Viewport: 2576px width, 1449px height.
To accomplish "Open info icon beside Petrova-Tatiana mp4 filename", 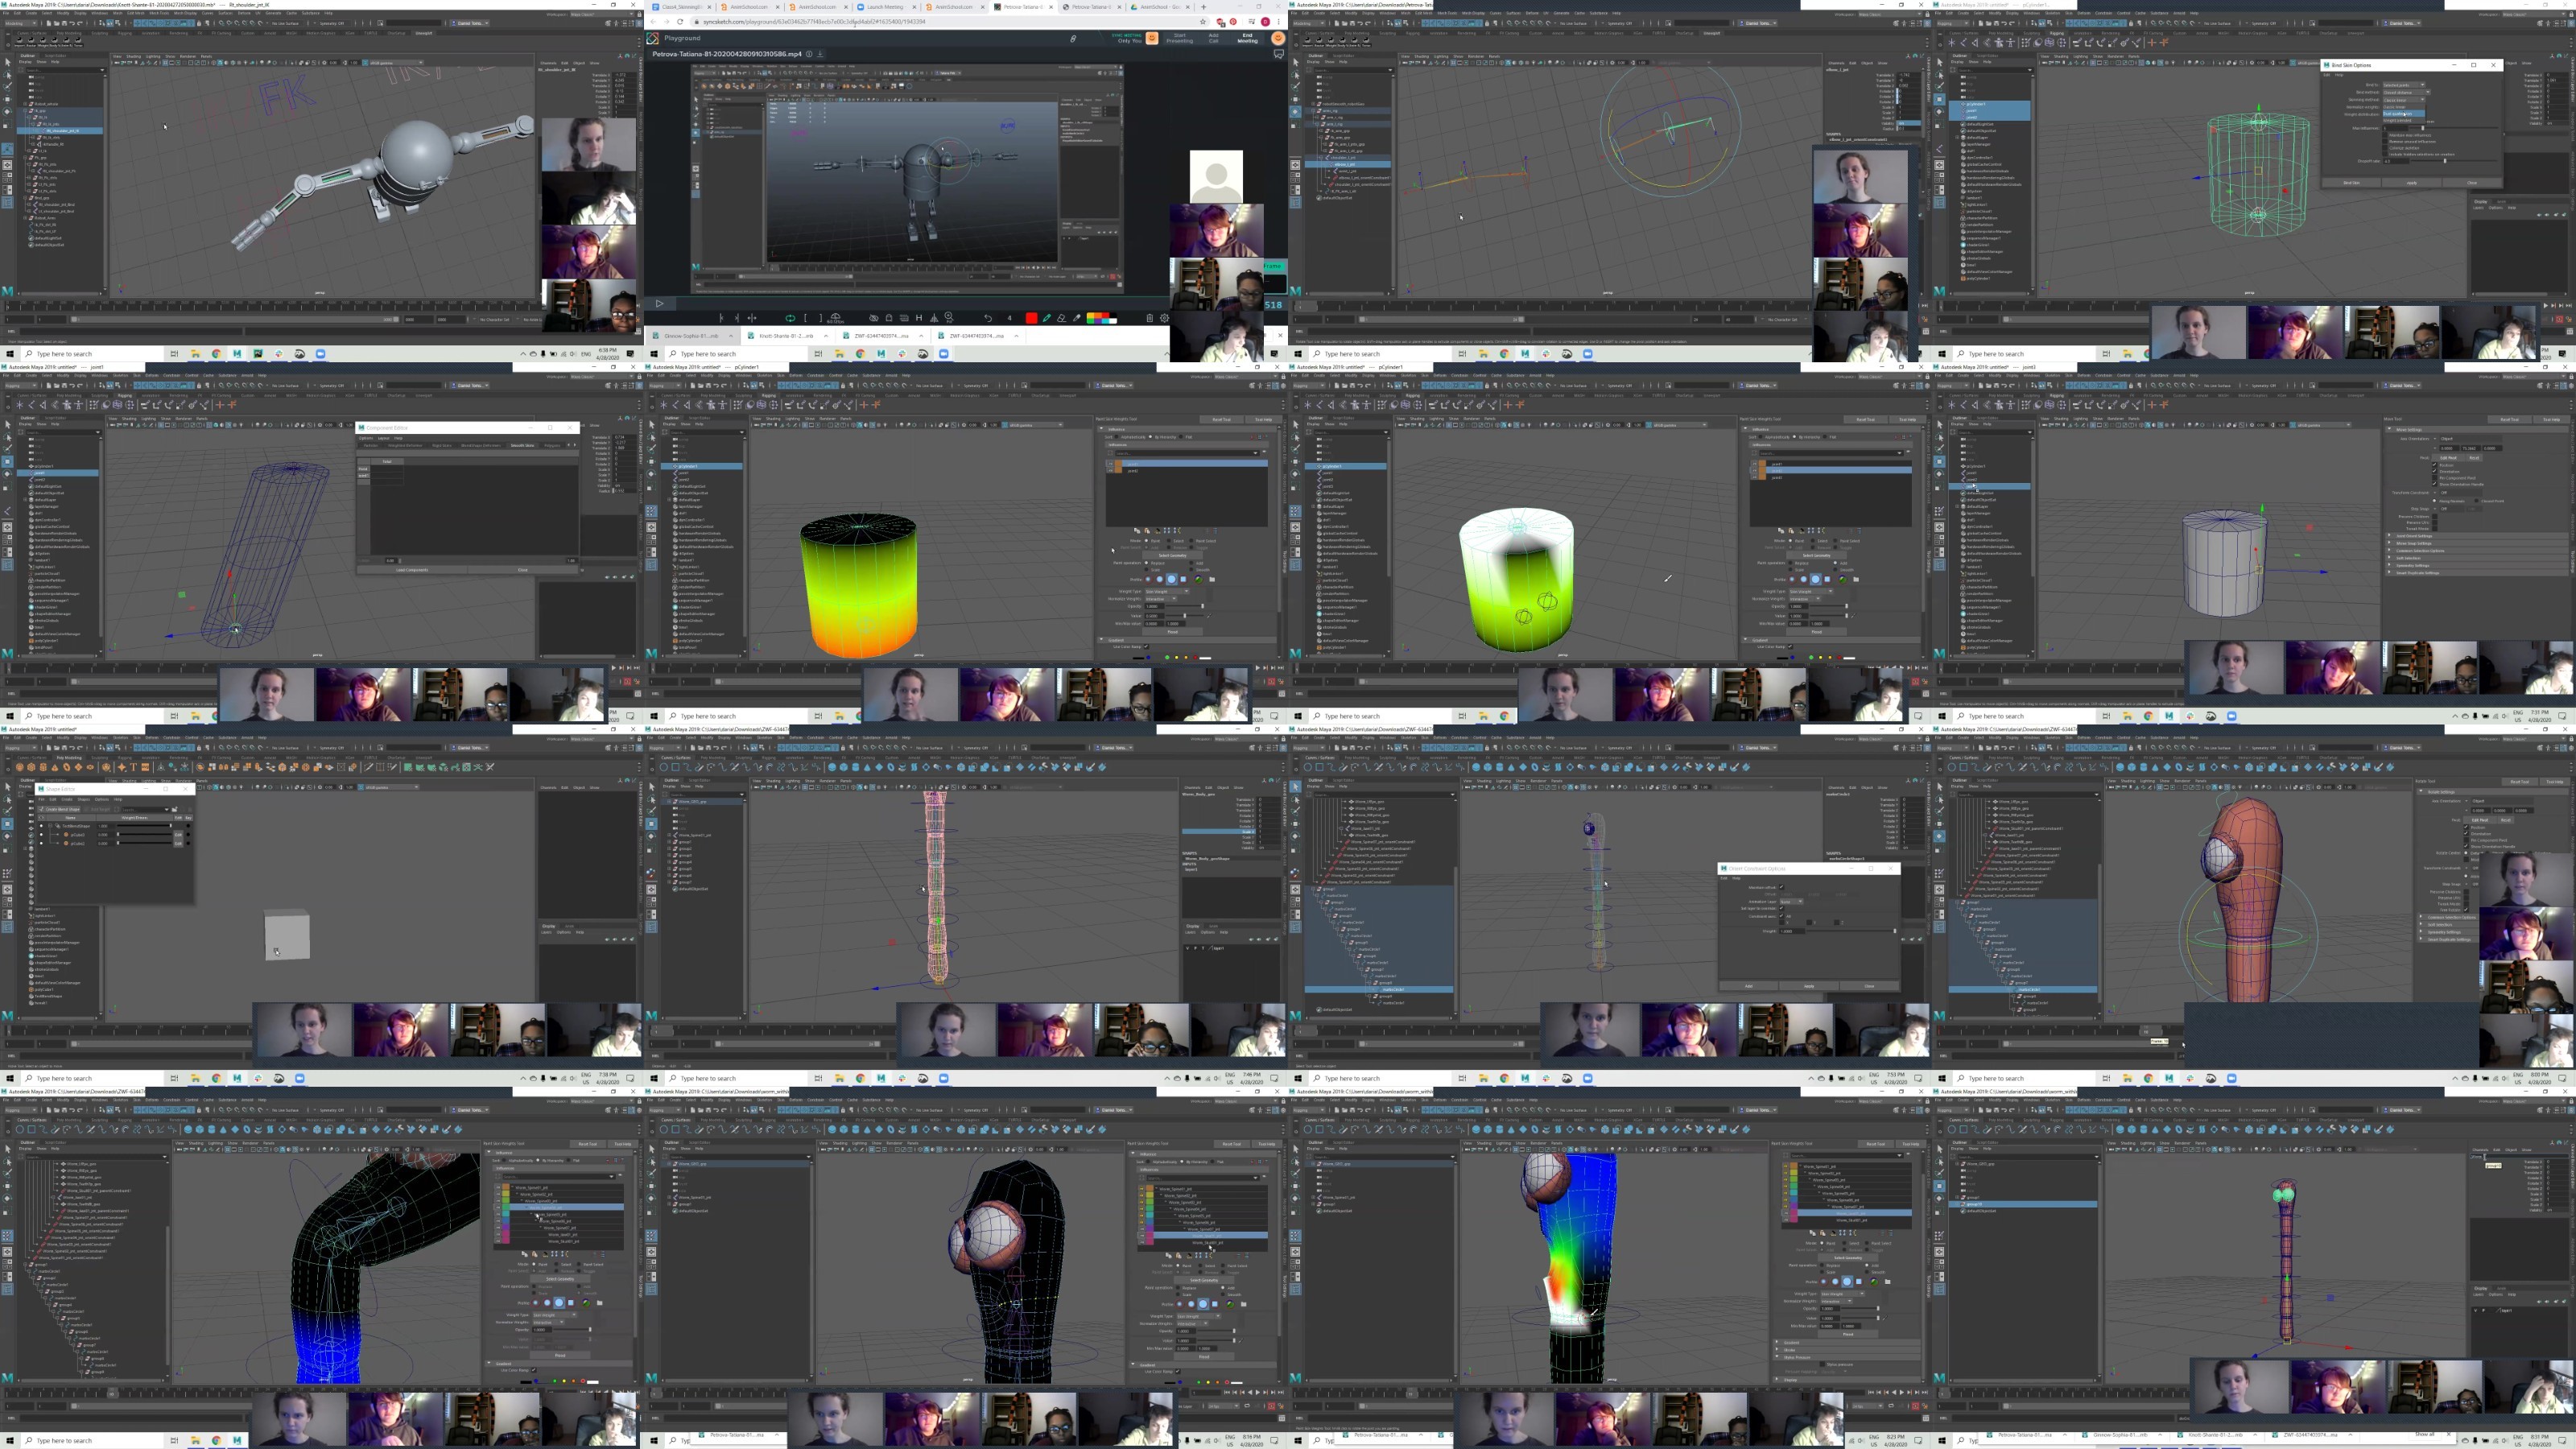I will click(810, 54).
